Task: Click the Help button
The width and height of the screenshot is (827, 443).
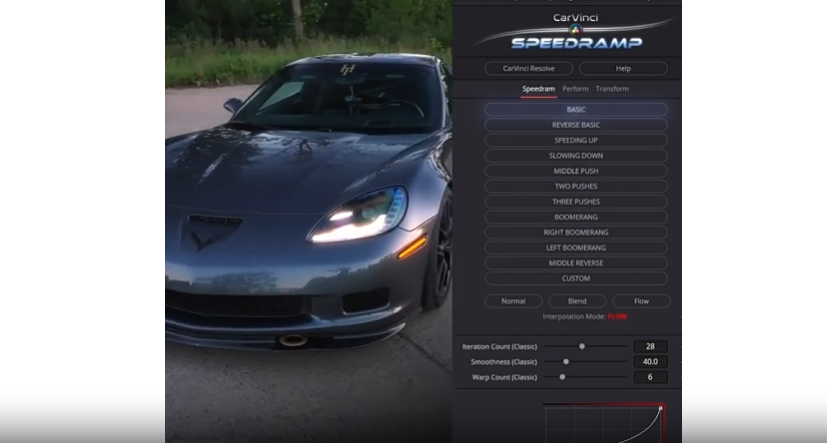Action: pos(623,69)
